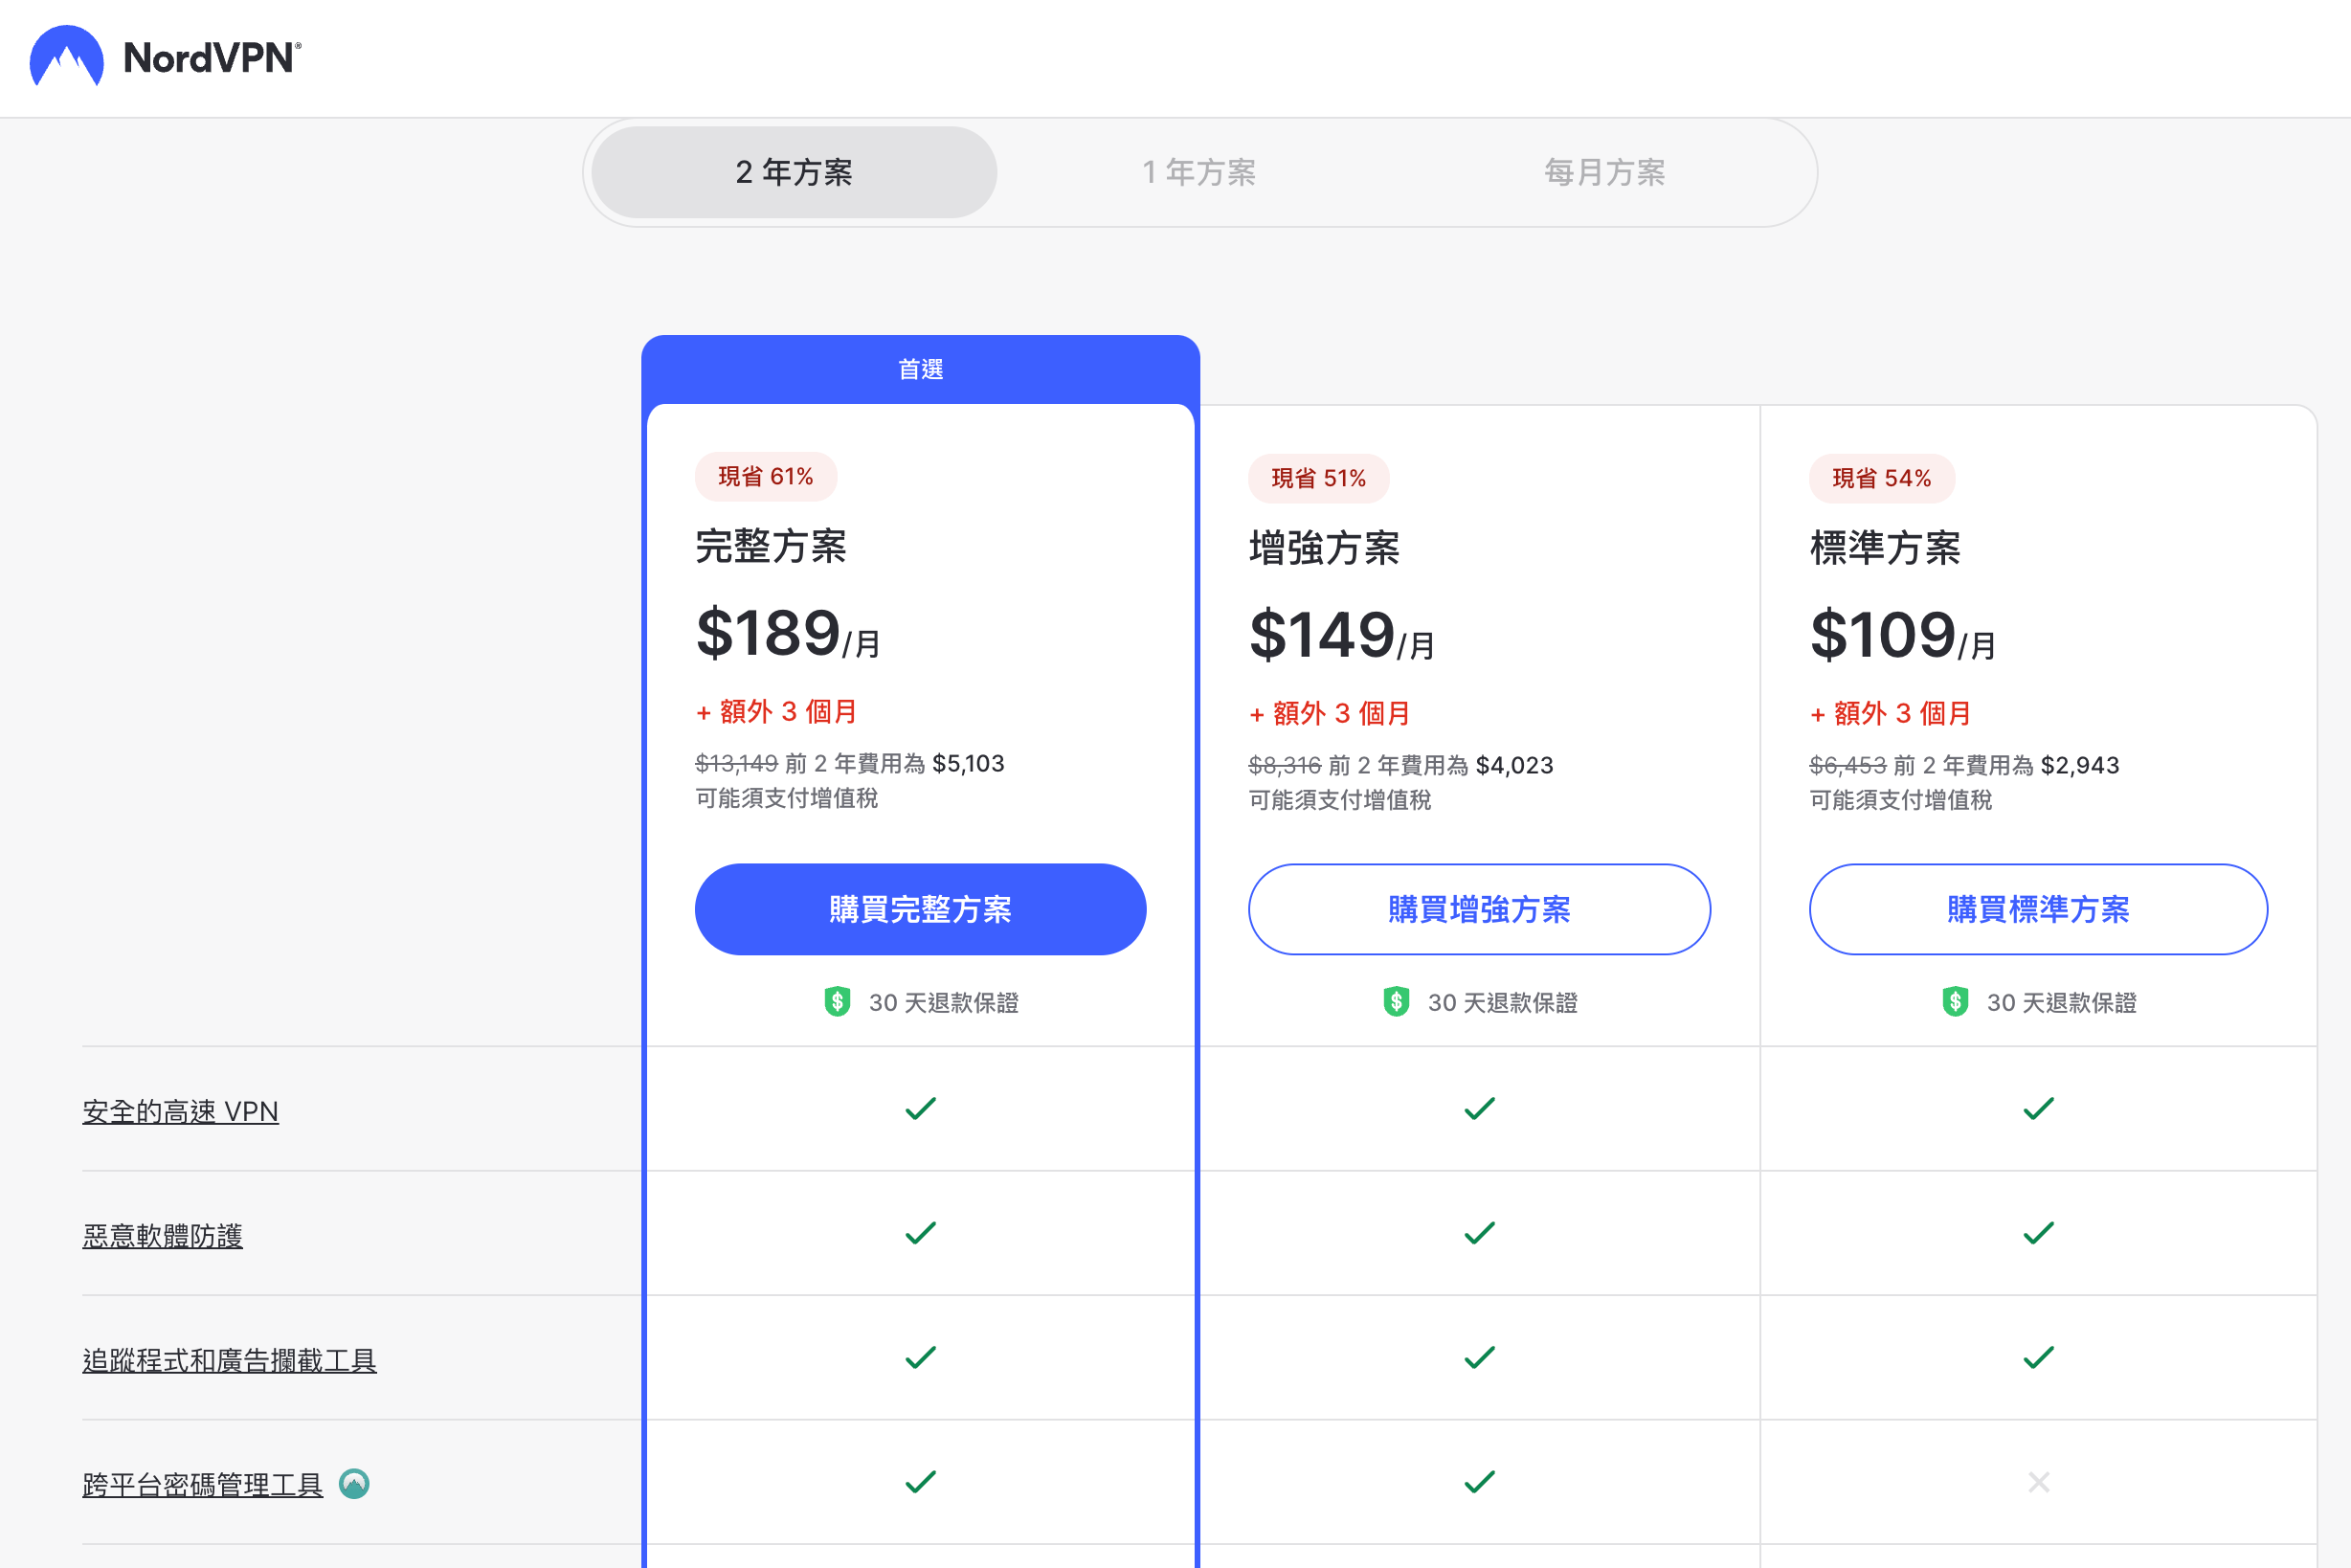Click the money-back shield icon under 完整方案
This screenshot has height=1568, width=2351.
837,1001
